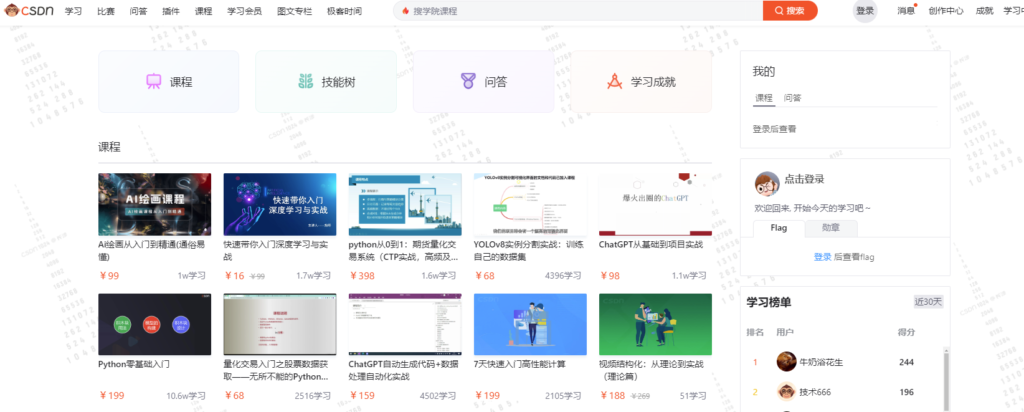
Task: Click score 244 in ranking
Action: point(906,362)
